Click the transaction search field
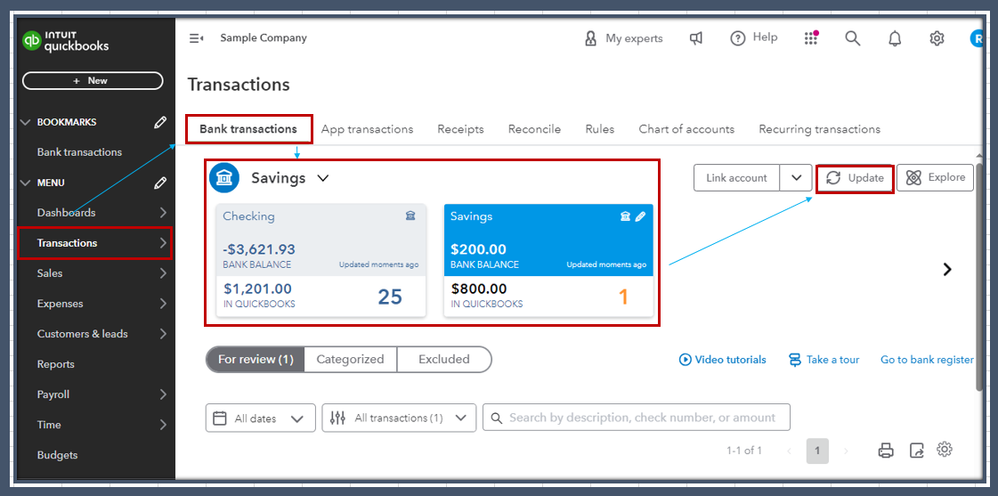The width and height of the screenshot is (998, 496). 636,418
